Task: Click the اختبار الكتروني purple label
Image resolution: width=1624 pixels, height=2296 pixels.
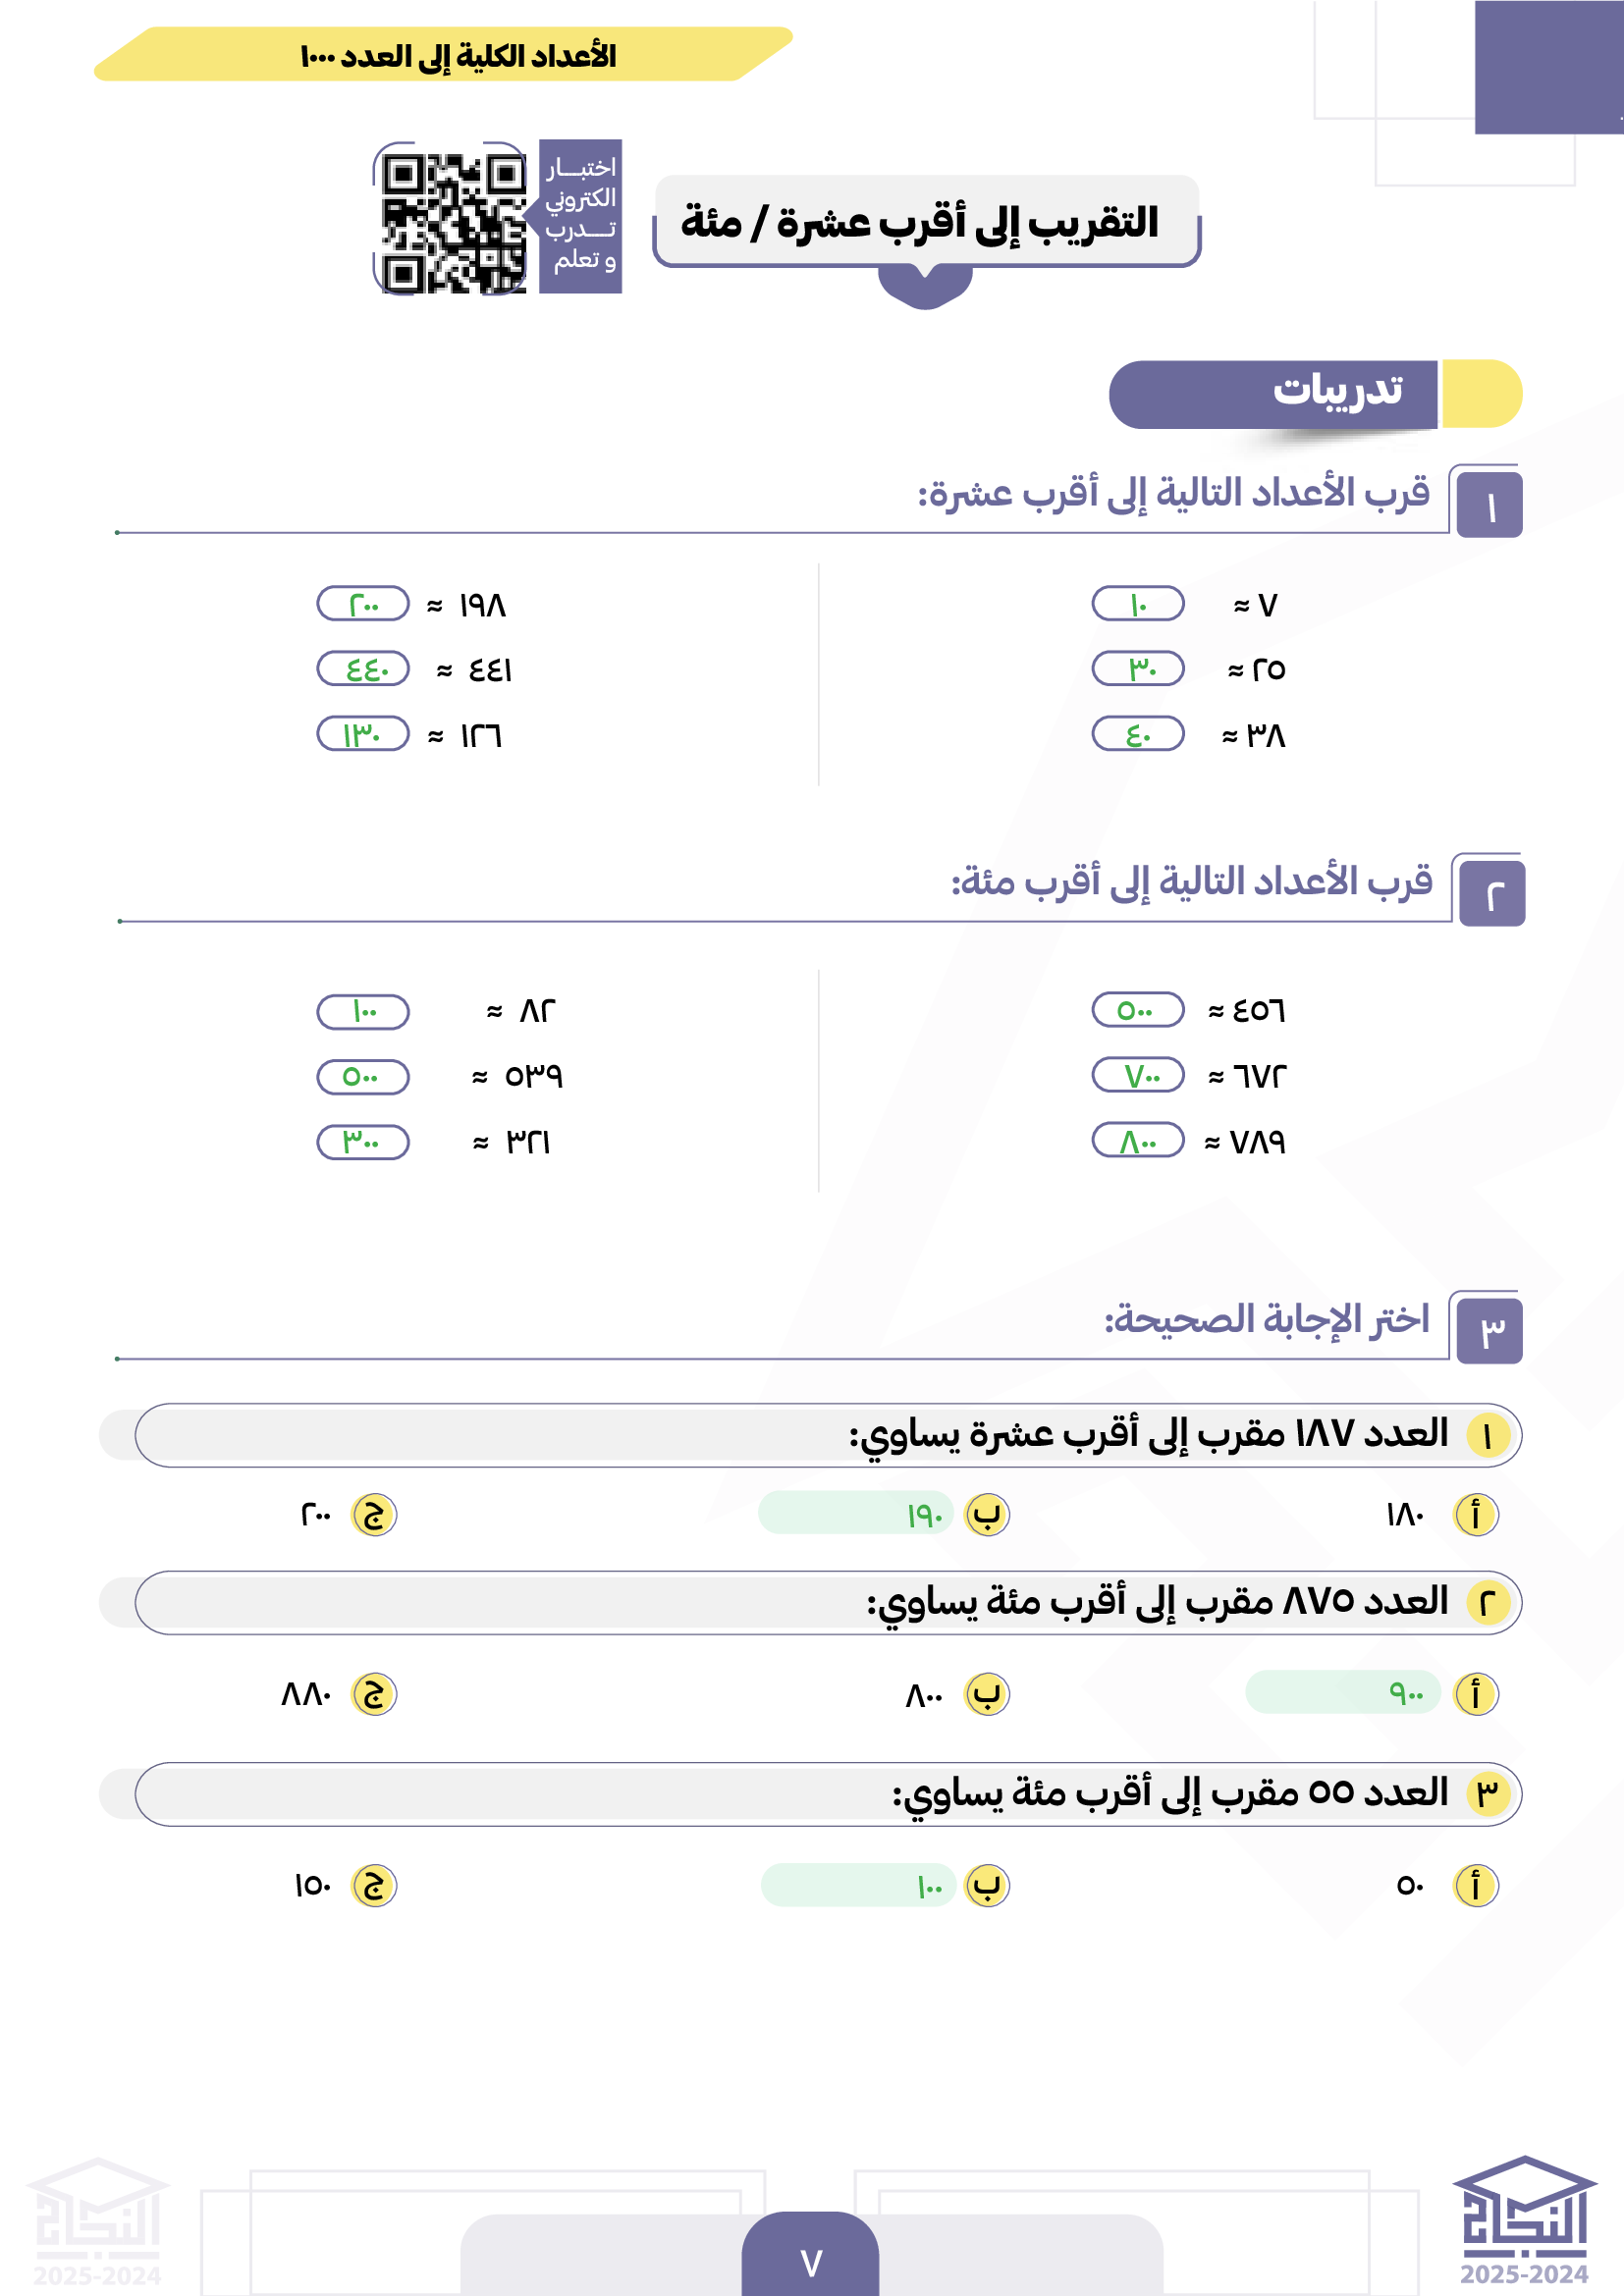Action: [x=580, y=216]
